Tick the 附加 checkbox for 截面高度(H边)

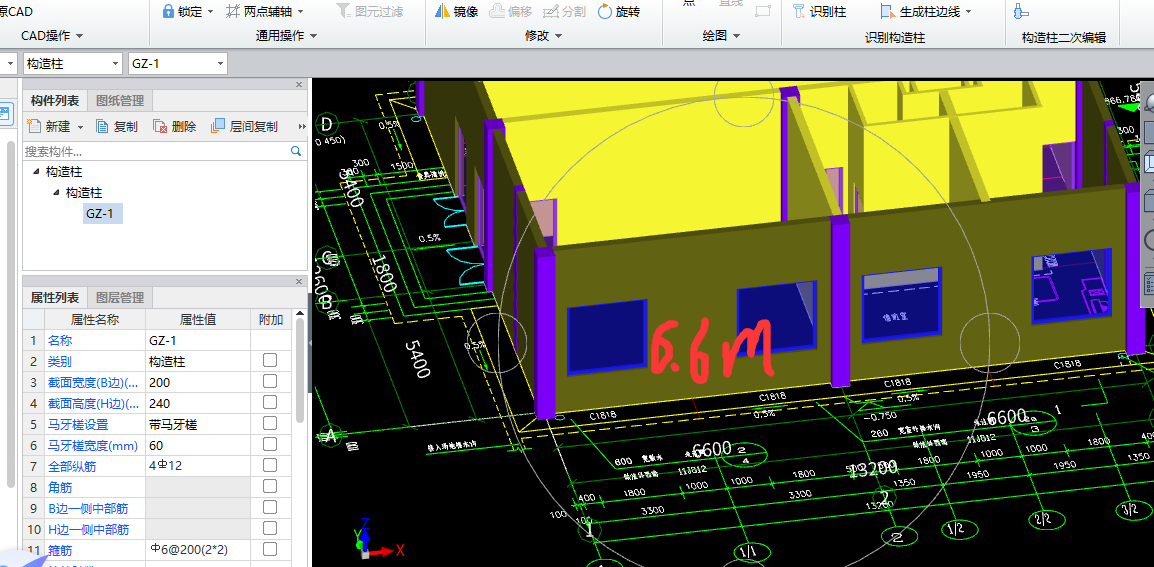click(x=270, y=402)
